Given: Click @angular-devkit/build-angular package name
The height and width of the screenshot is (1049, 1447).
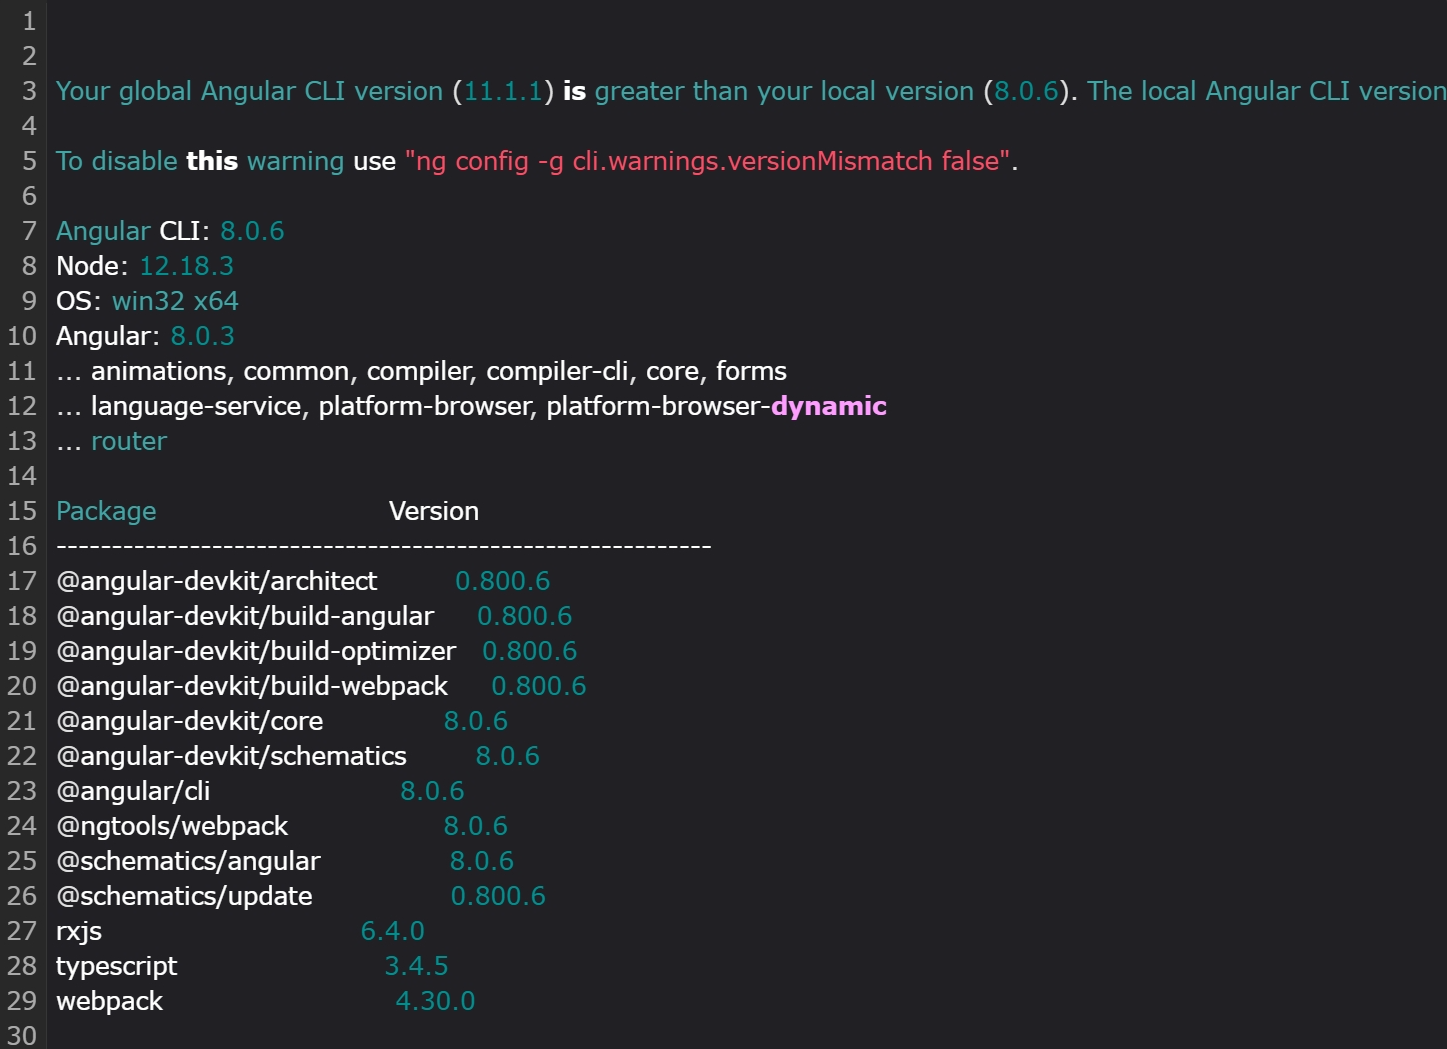Looking at the screenshot, I should 245,616.
